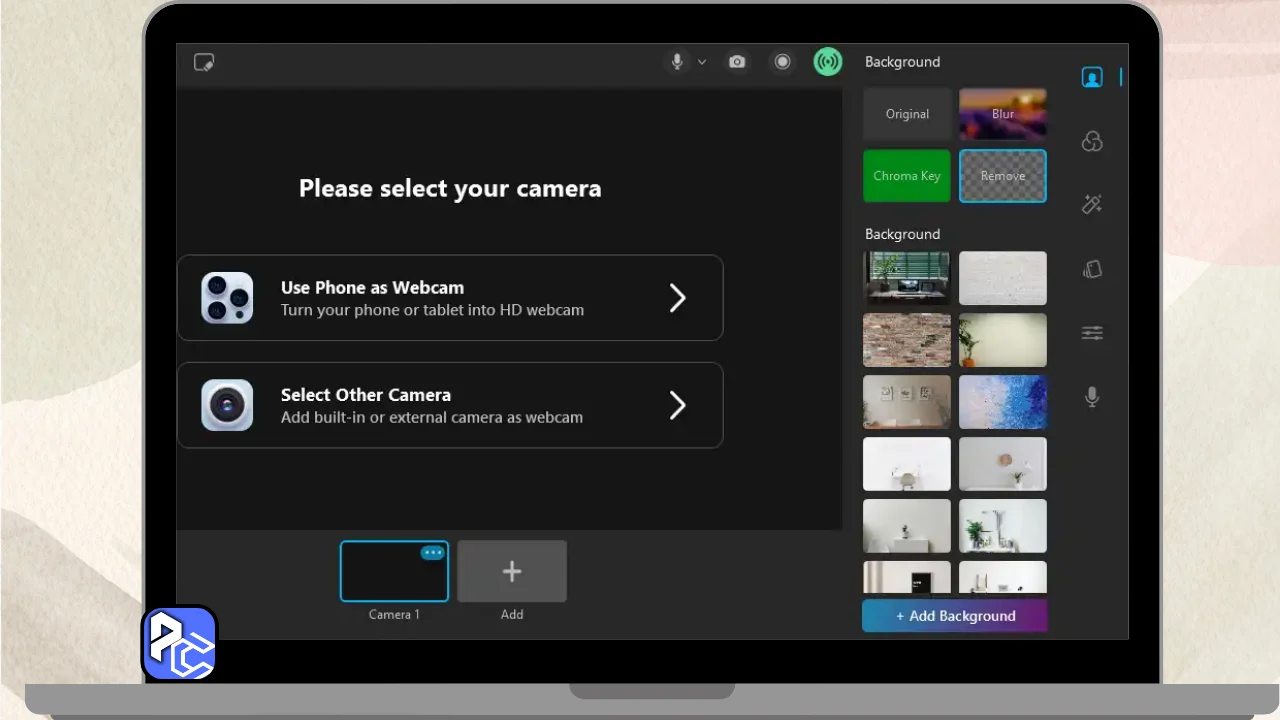Viewport: 1280px width, 720px height.
Task: Open the Select Other Camera chevron
Action: tap(677, 405)
